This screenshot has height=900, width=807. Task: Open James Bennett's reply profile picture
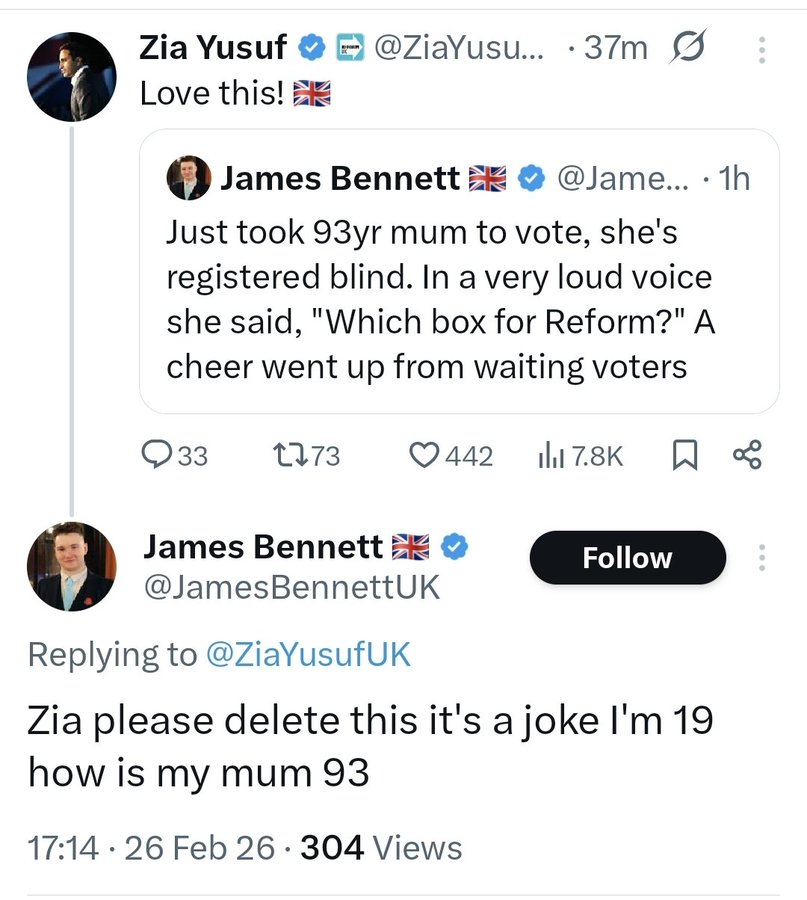pyautogui.click(x=71, y=566)
